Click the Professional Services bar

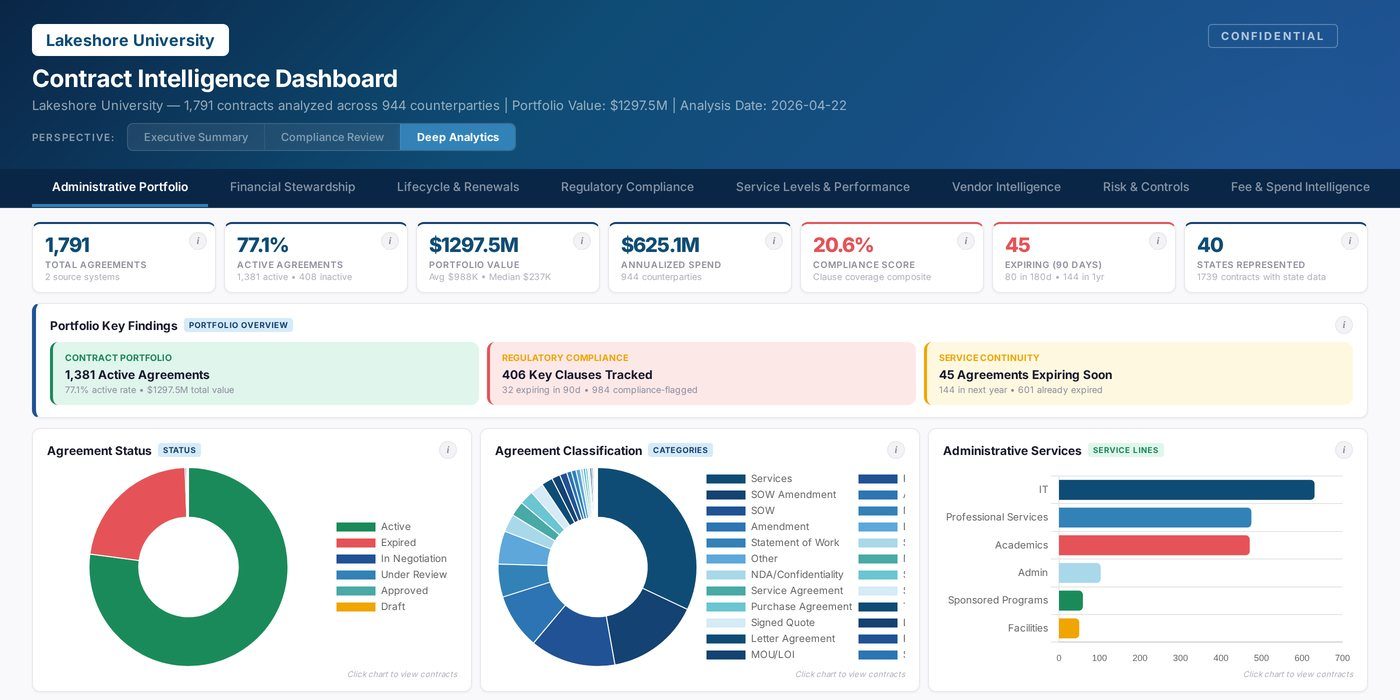pyautogui.click(x=1155, y=517)
